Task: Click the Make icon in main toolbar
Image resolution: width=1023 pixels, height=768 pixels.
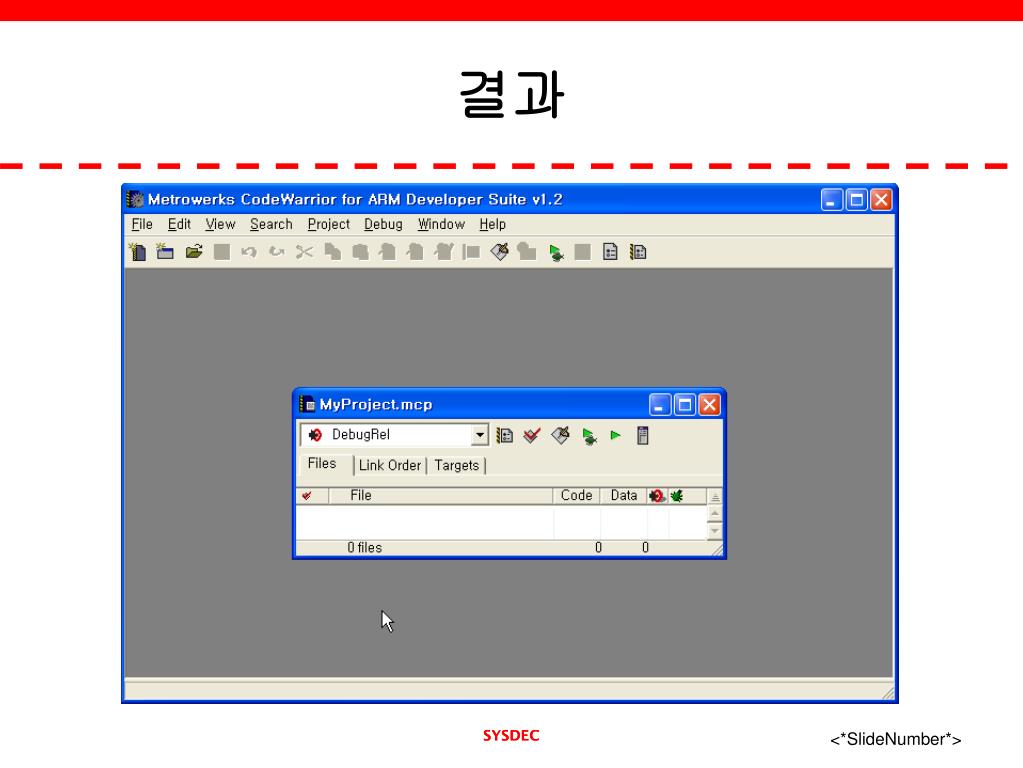Action: pyautogui.click(x=500, y=252)
